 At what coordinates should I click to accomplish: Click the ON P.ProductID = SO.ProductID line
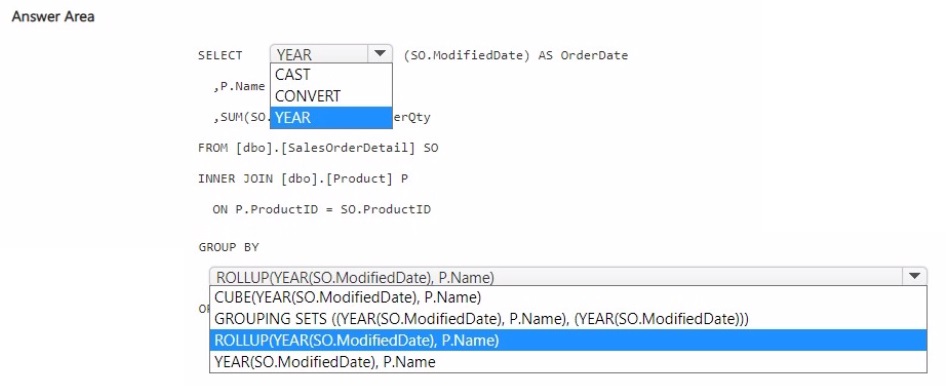322,209
